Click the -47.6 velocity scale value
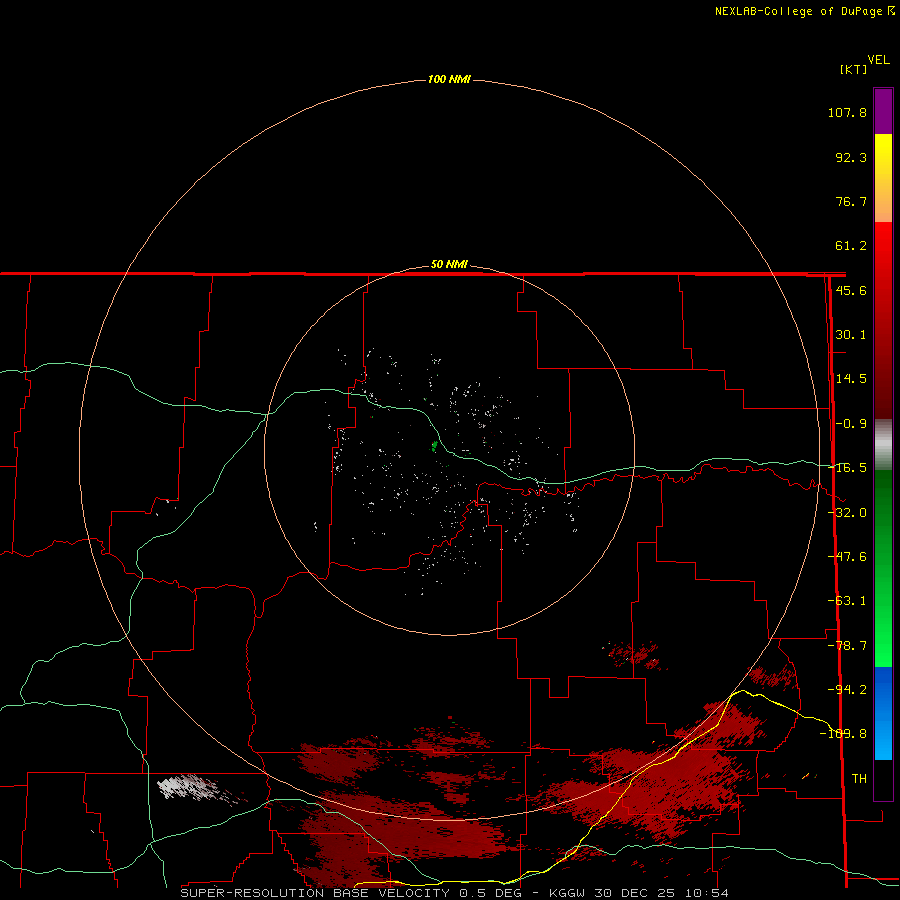Image resolution: width=900 pixels, height=900 pixels. [847, 557]
